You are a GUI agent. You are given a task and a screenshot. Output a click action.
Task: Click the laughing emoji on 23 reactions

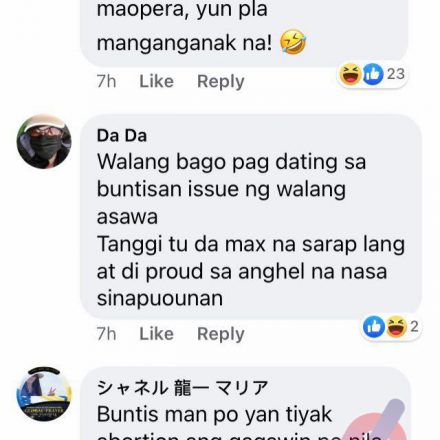(x=350, y=74)
